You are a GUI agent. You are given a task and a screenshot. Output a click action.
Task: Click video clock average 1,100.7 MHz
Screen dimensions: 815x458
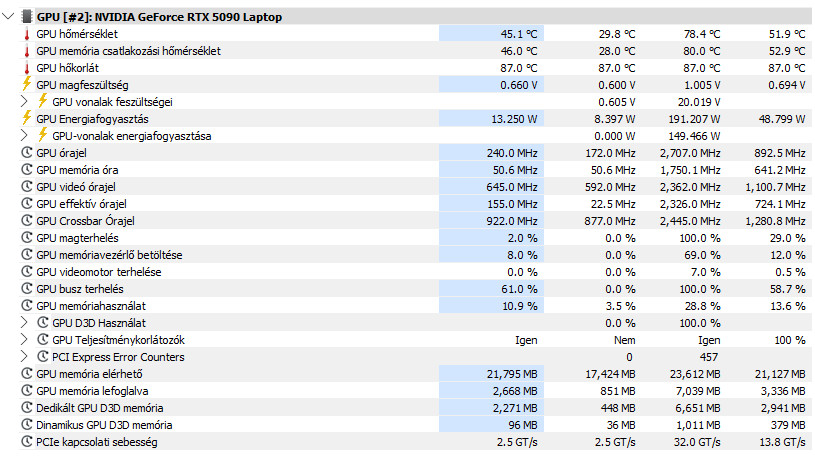775,187
